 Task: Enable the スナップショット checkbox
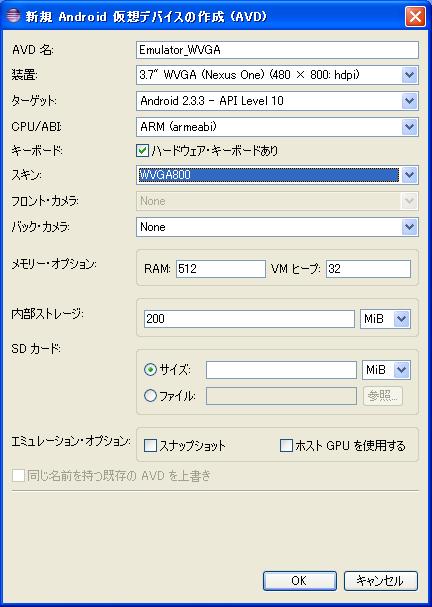(150, 446)
